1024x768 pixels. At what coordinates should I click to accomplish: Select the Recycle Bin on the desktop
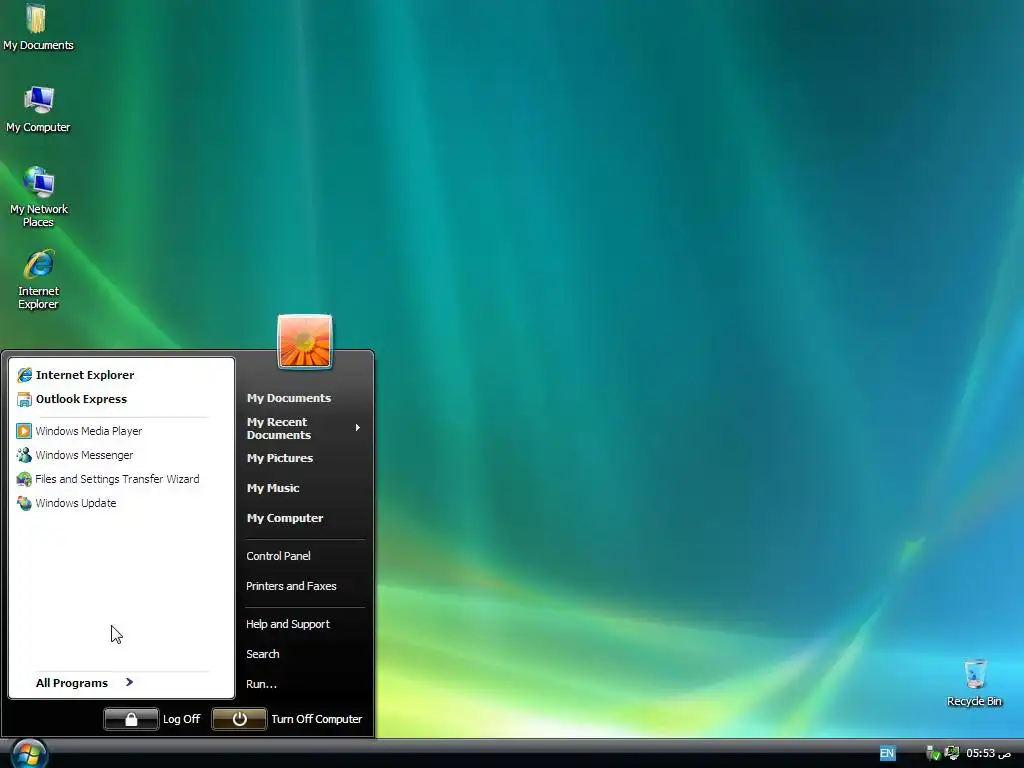point(974,683)
